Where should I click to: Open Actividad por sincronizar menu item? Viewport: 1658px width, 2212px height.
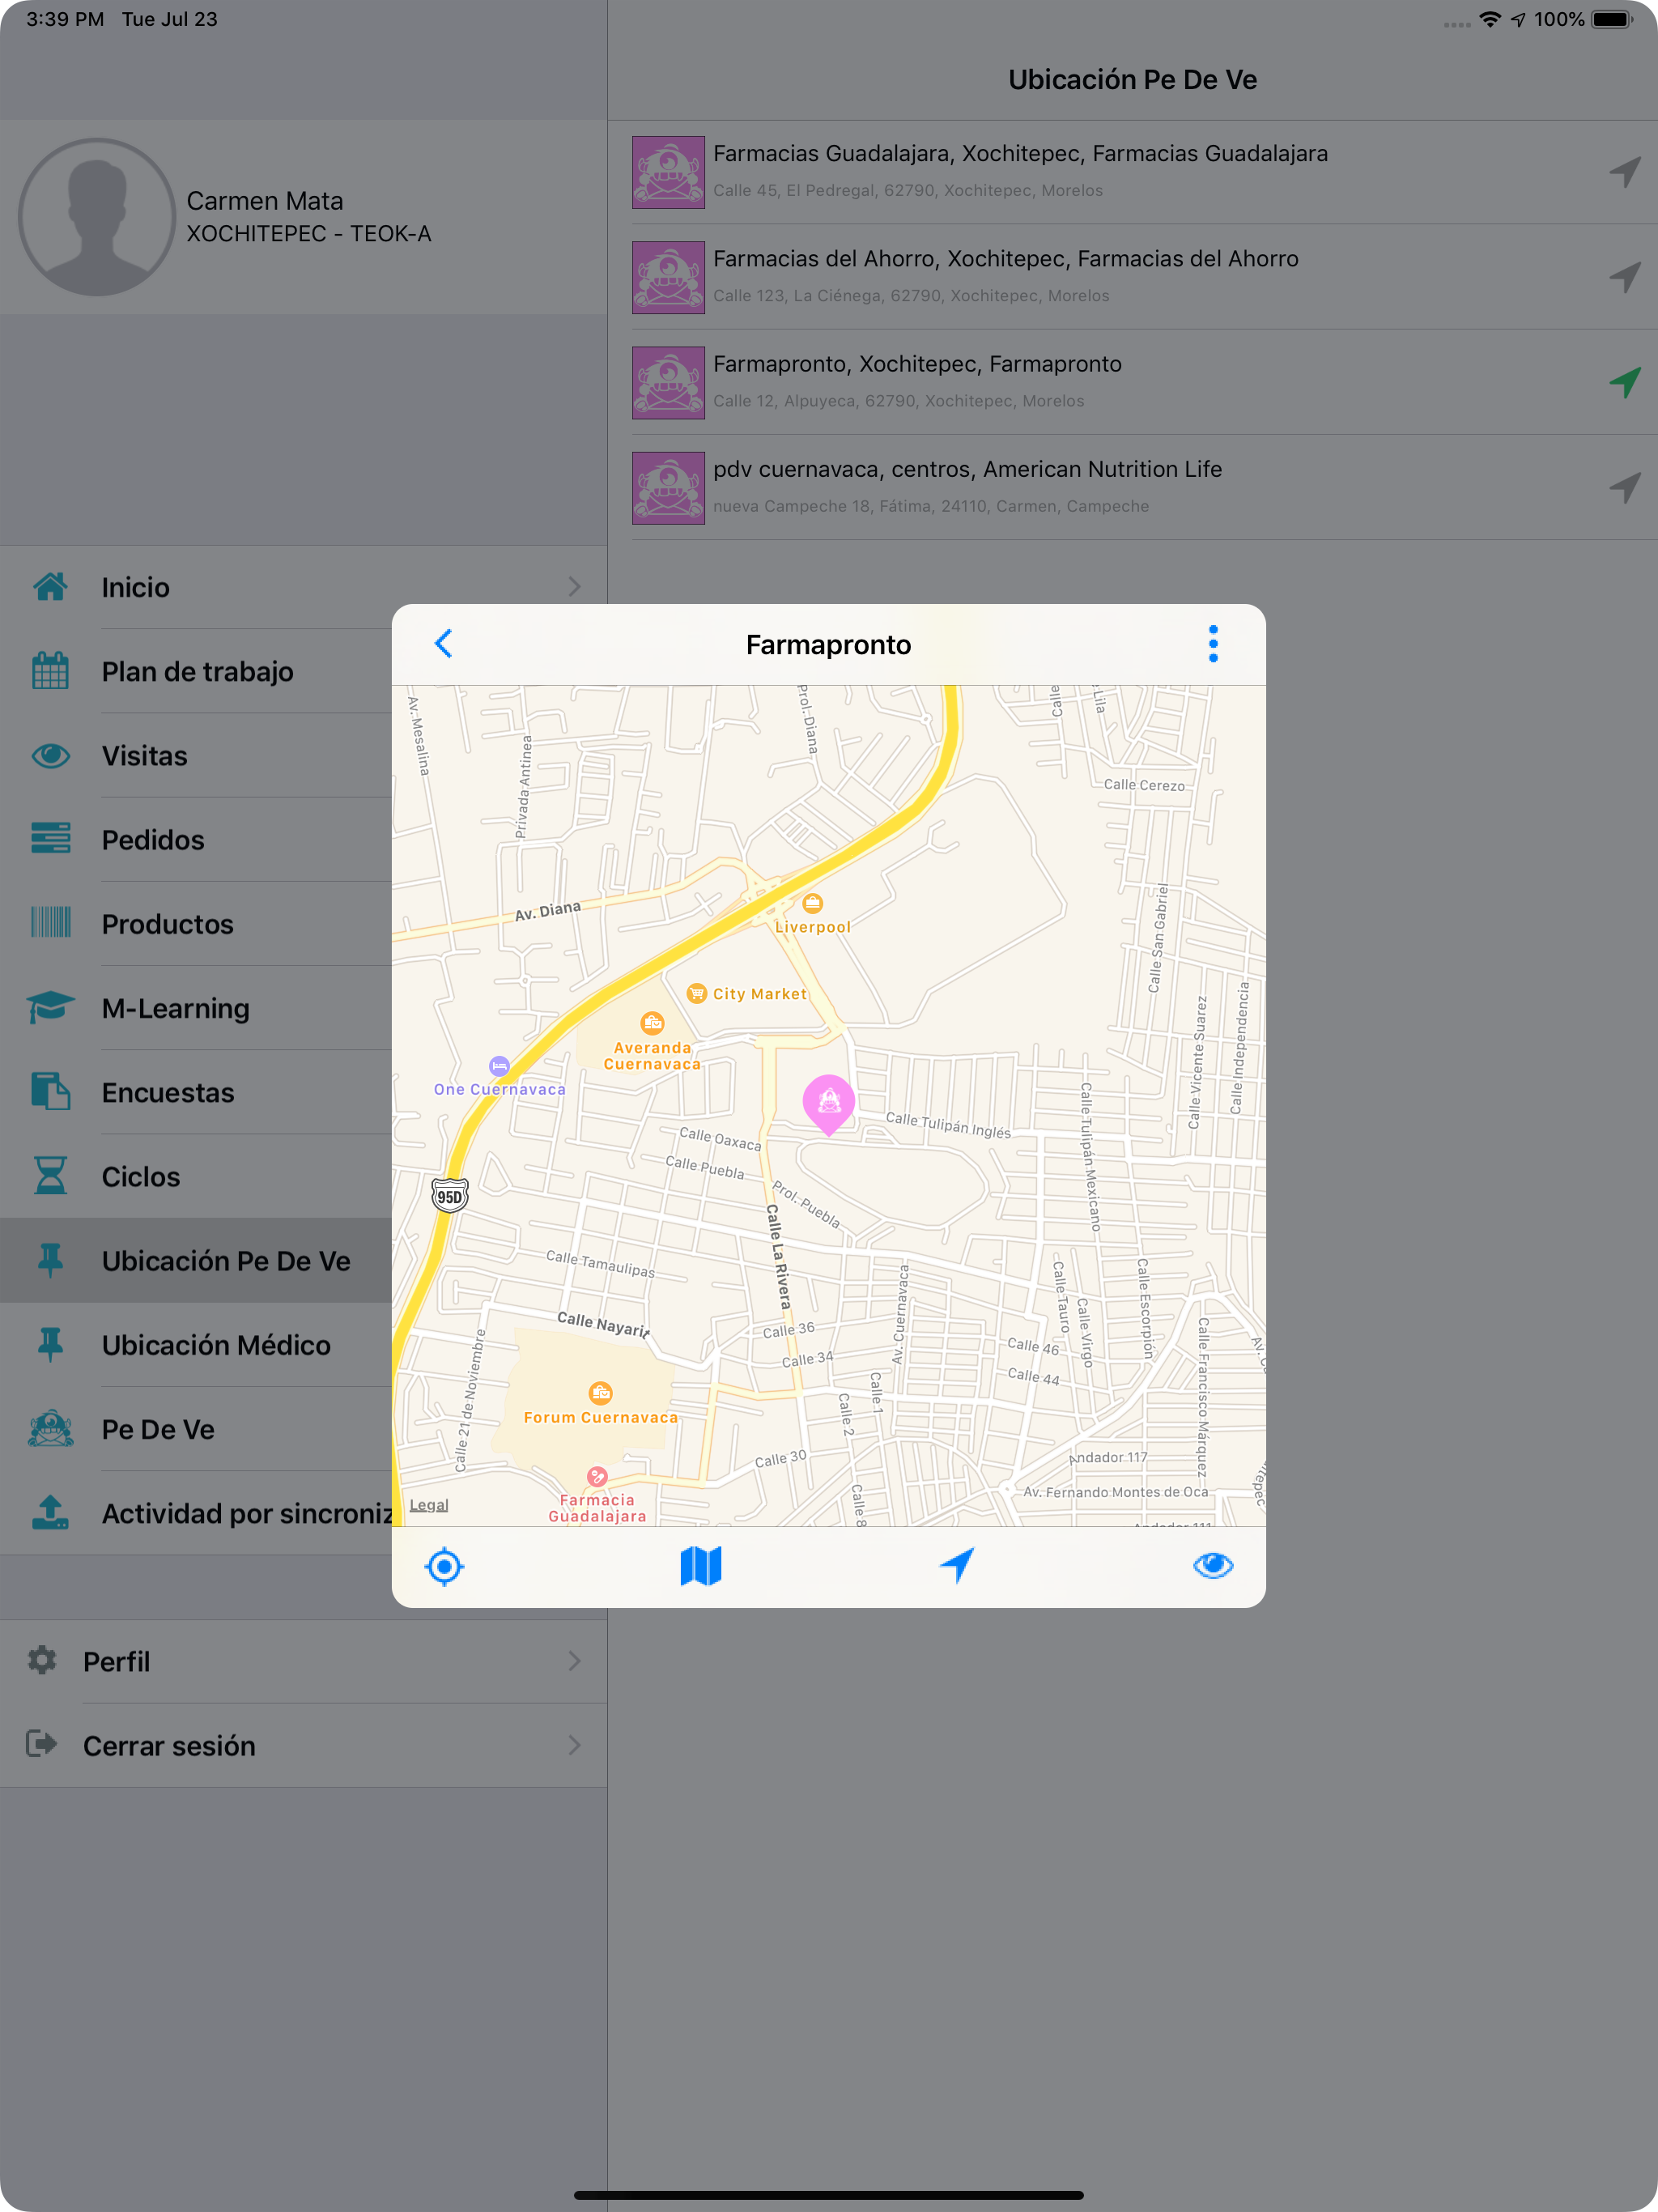click(196, 1513)
